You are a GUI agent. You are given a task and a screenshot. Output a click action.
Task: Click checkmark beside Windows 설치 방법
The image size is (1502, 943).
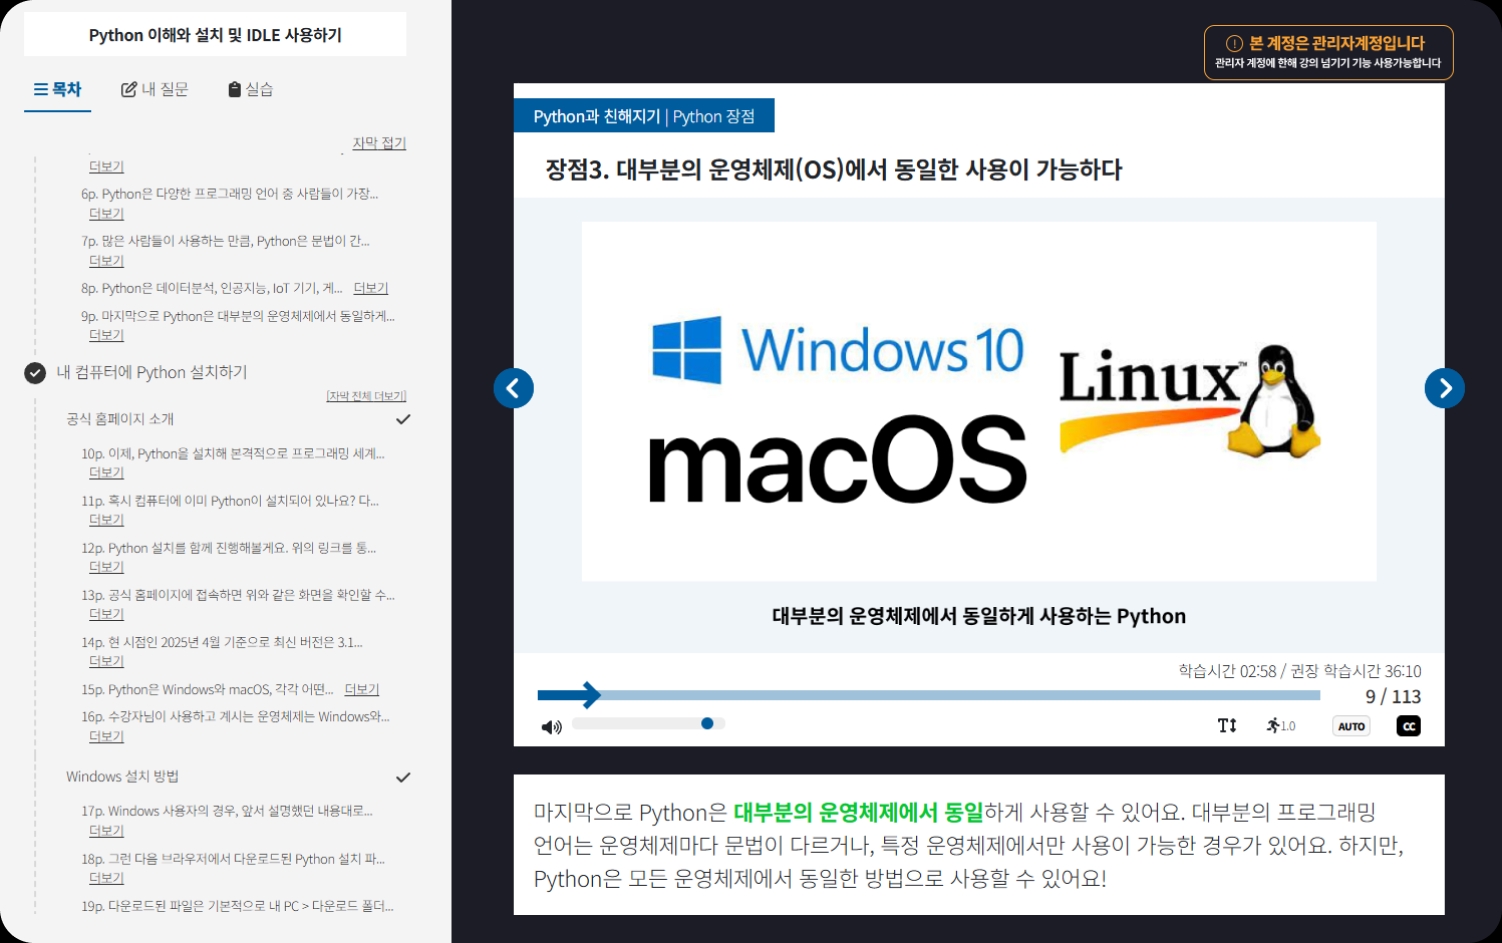tap(403, 777)
